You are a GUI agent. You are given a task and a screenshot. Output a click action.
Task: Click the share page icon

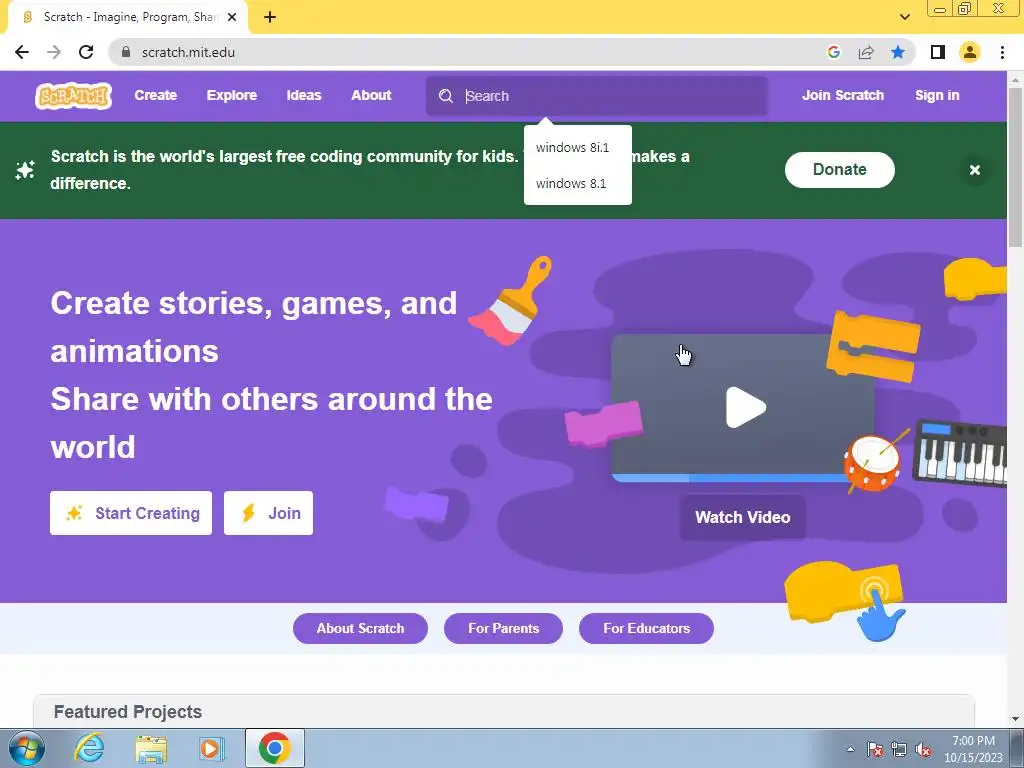pos(866,52)
